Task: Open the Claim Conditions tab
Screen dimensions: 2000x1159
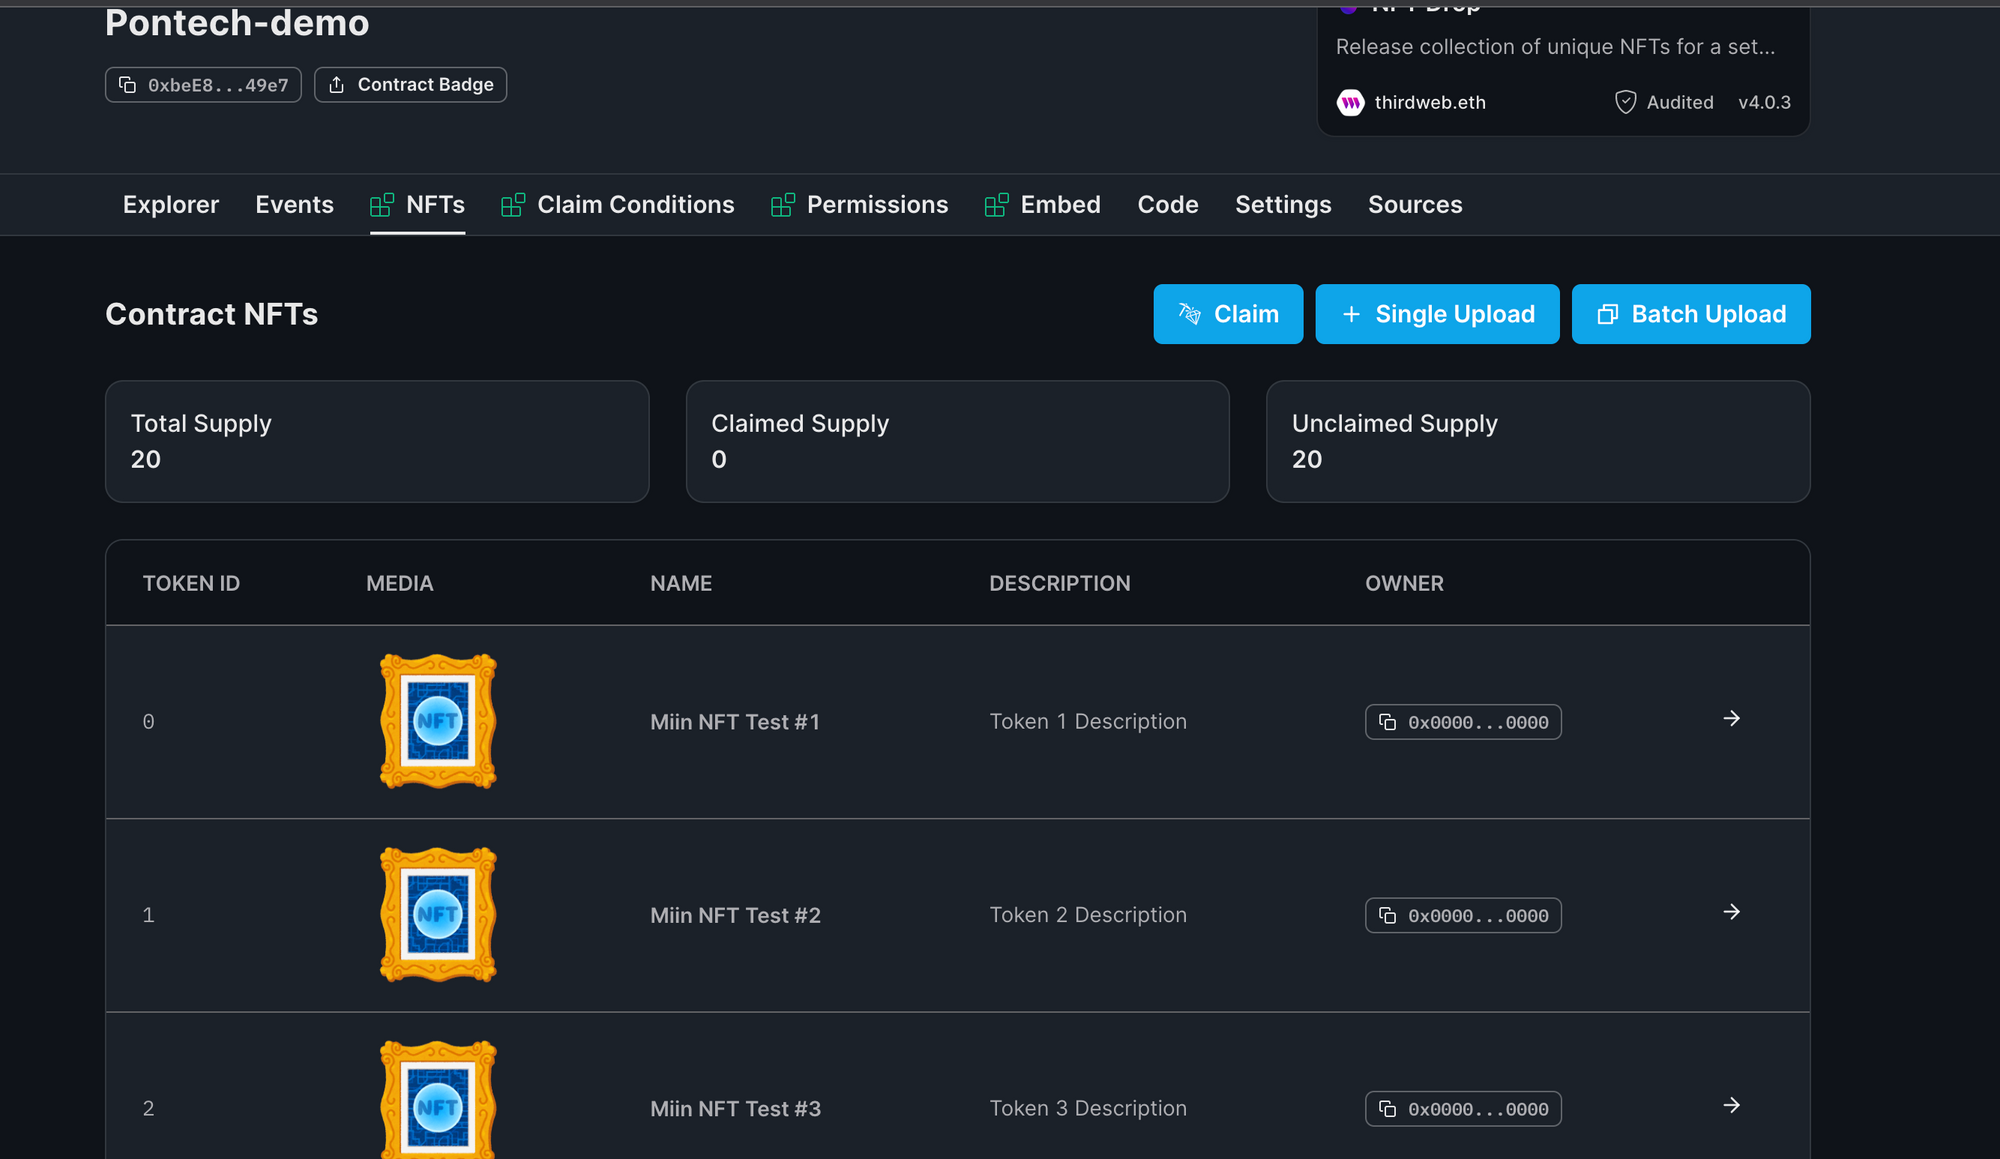Action: pyautogui.click(x=618, y=205)
